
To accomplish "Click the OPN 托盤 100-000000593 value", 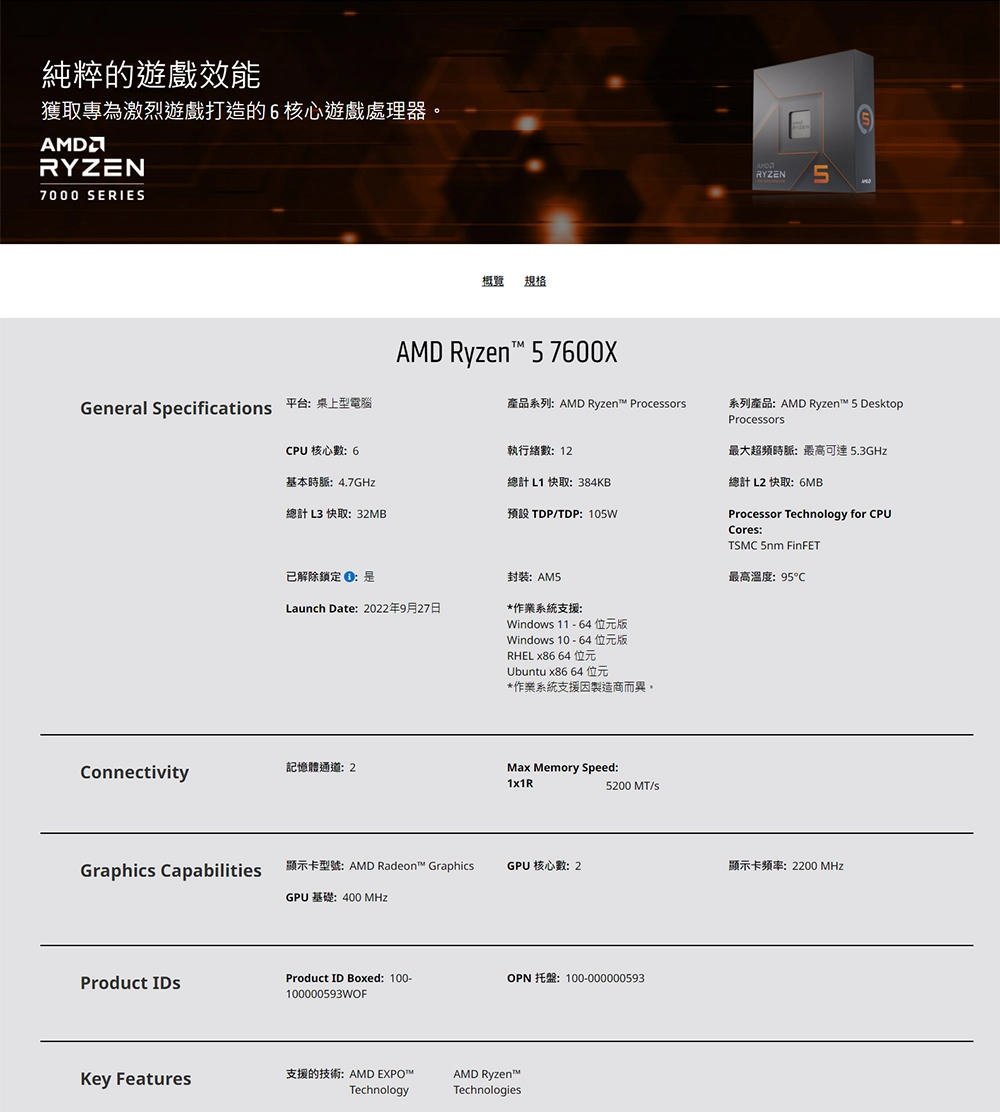I will [x=605, y=978].
